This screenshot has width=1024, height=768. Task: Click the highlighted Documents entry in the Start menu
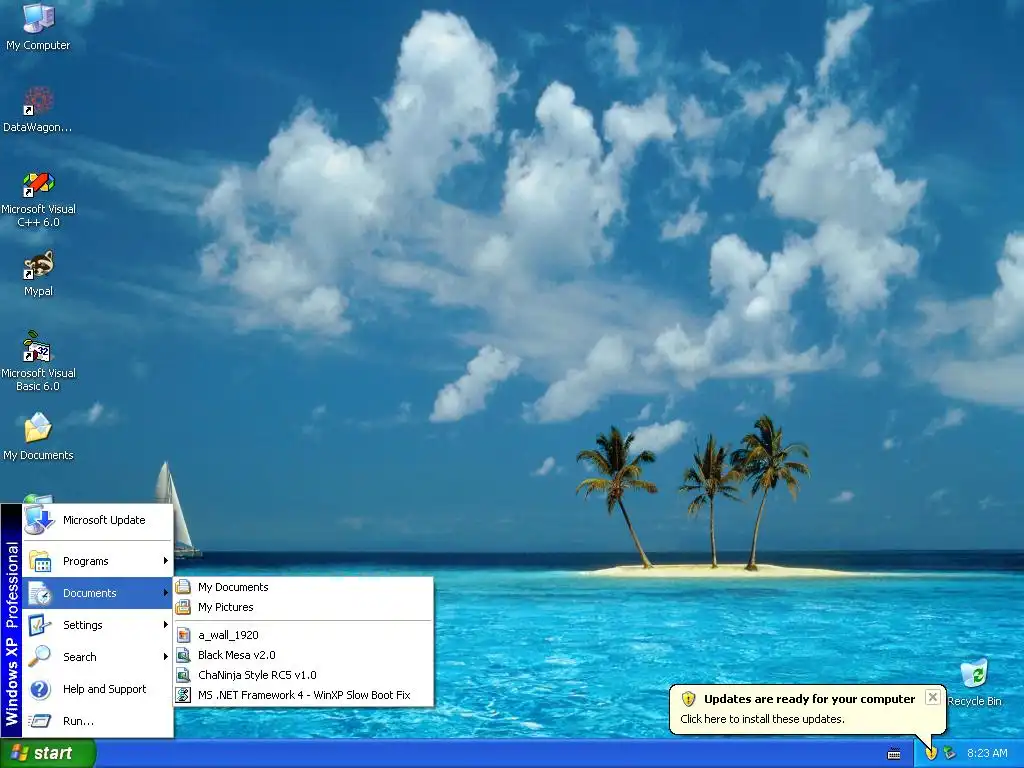pyautogui.click(x=98, y=593)
